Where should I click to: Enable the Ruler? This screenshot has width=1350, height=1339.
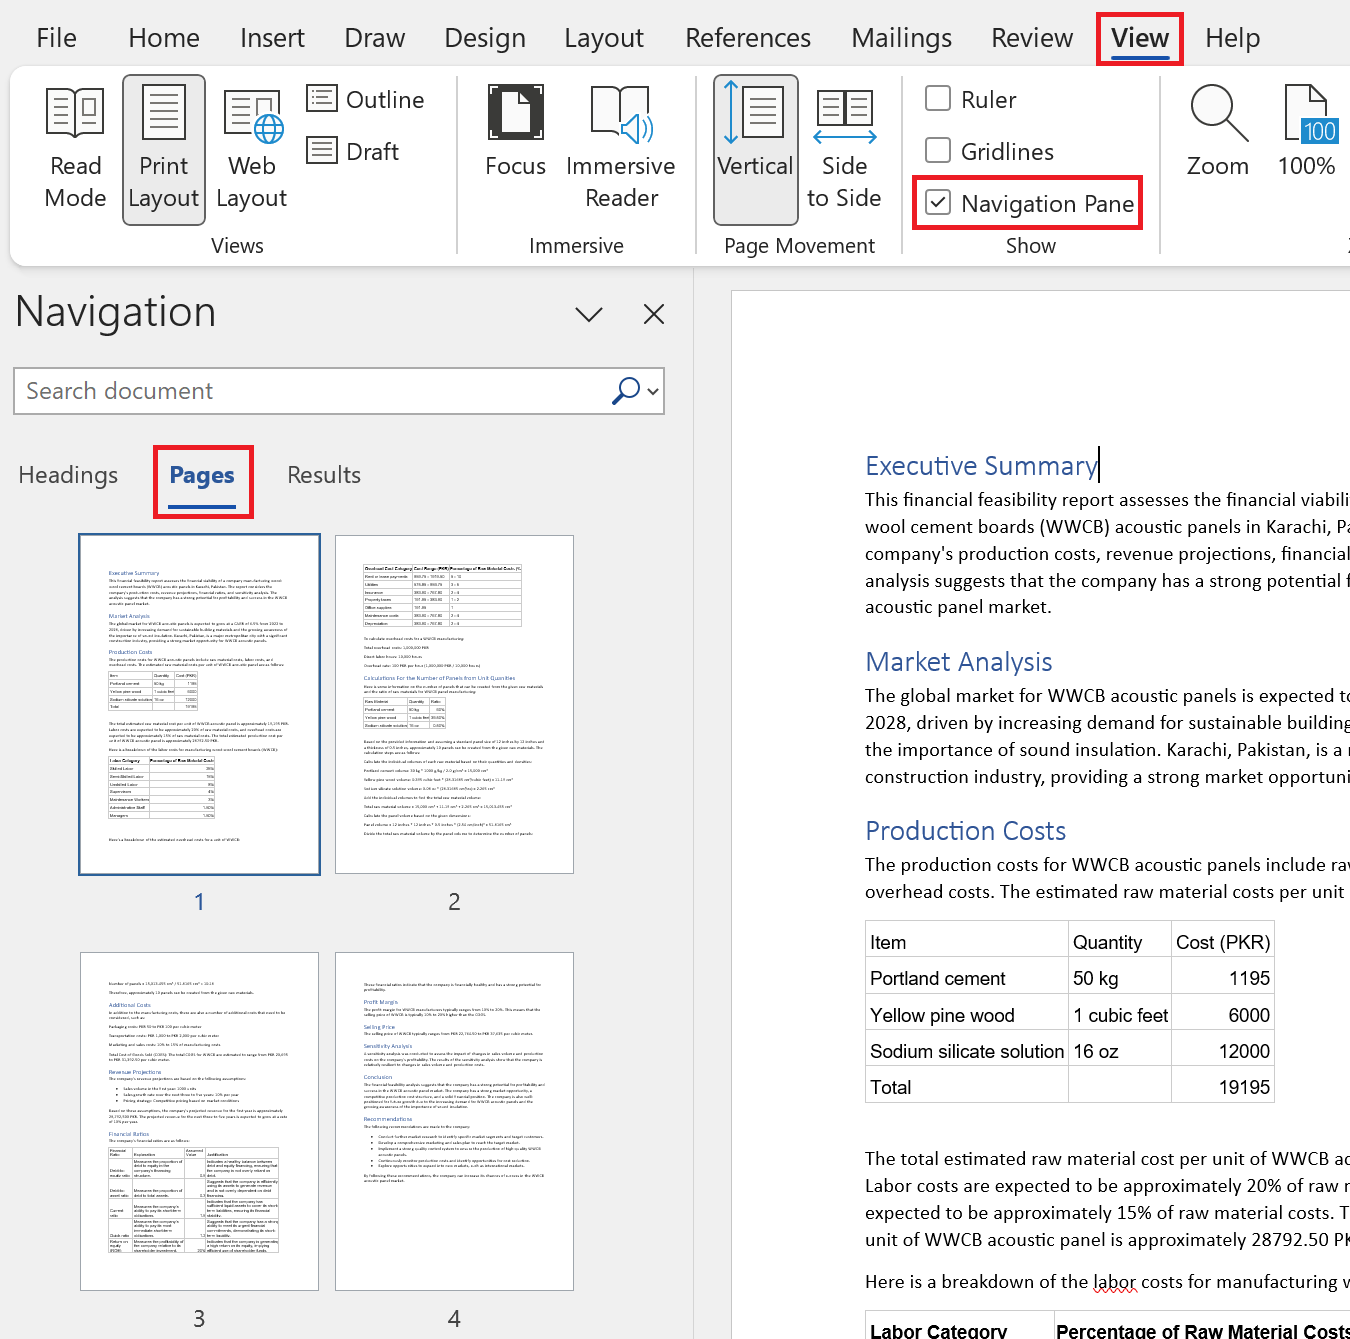(938, 99)
